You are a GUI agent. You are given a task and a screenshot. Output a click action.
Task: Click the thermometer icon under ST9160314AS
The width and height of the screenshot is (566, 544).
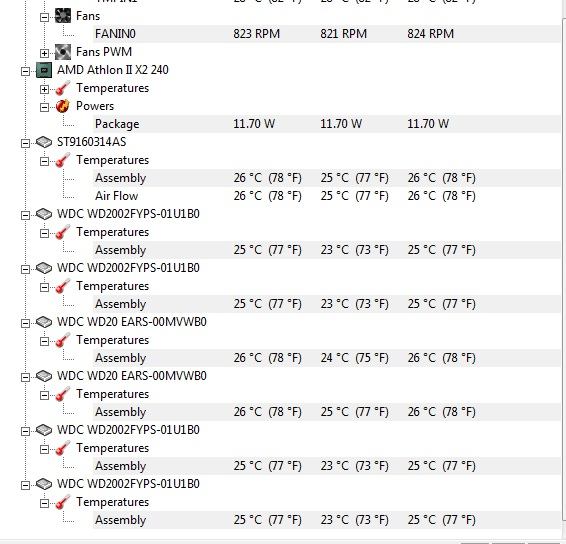tap(62, 160)
